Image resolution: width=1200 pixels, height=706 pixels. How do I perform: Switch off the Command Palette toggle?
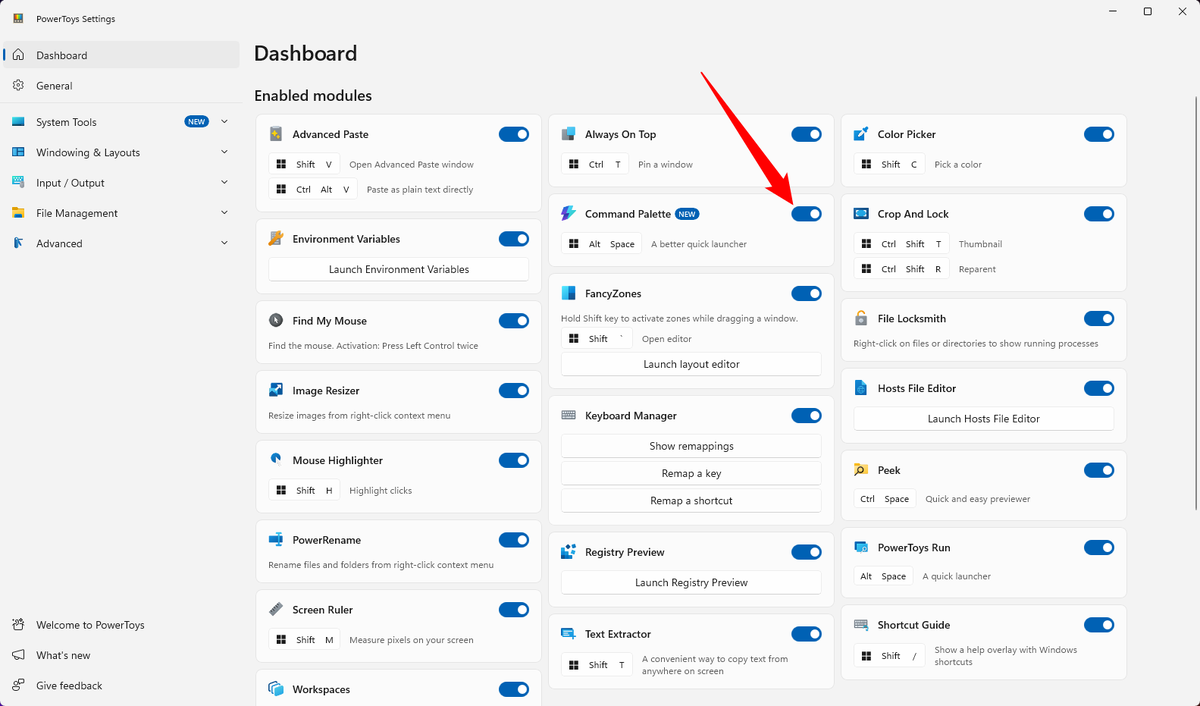click(806, 214)
